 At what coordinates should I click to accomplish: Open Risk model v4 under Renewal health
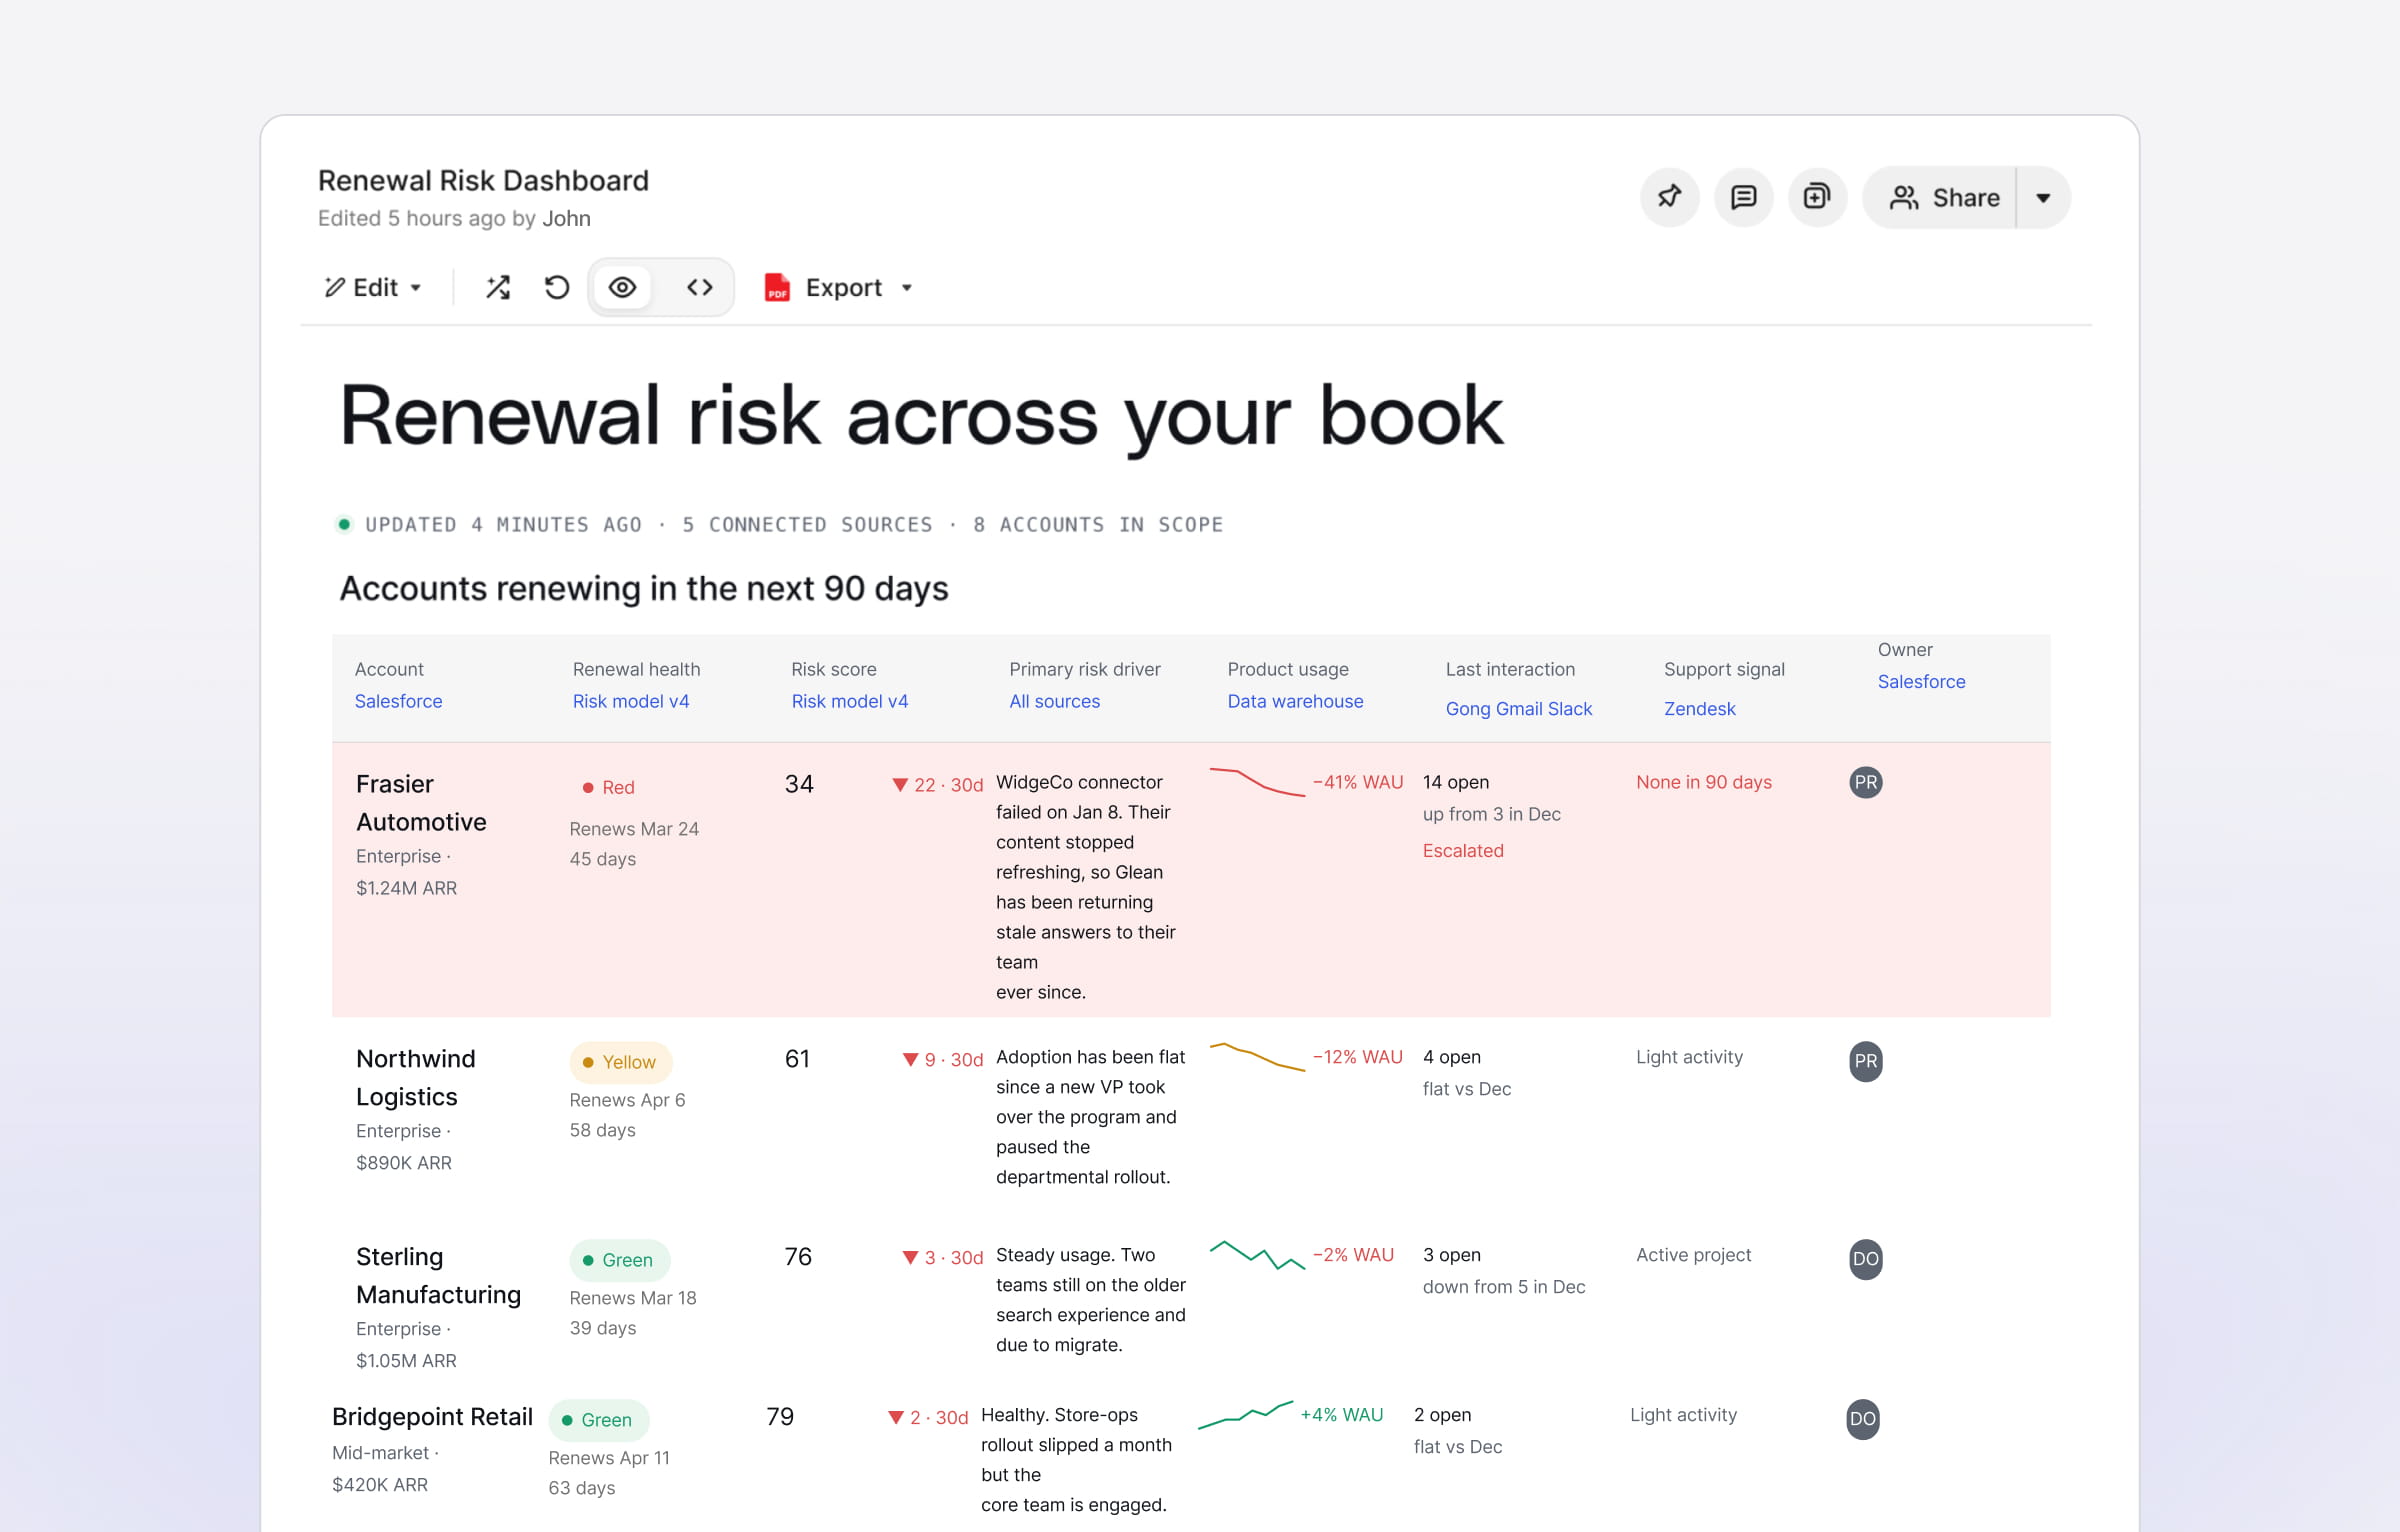tap(631, 701)
